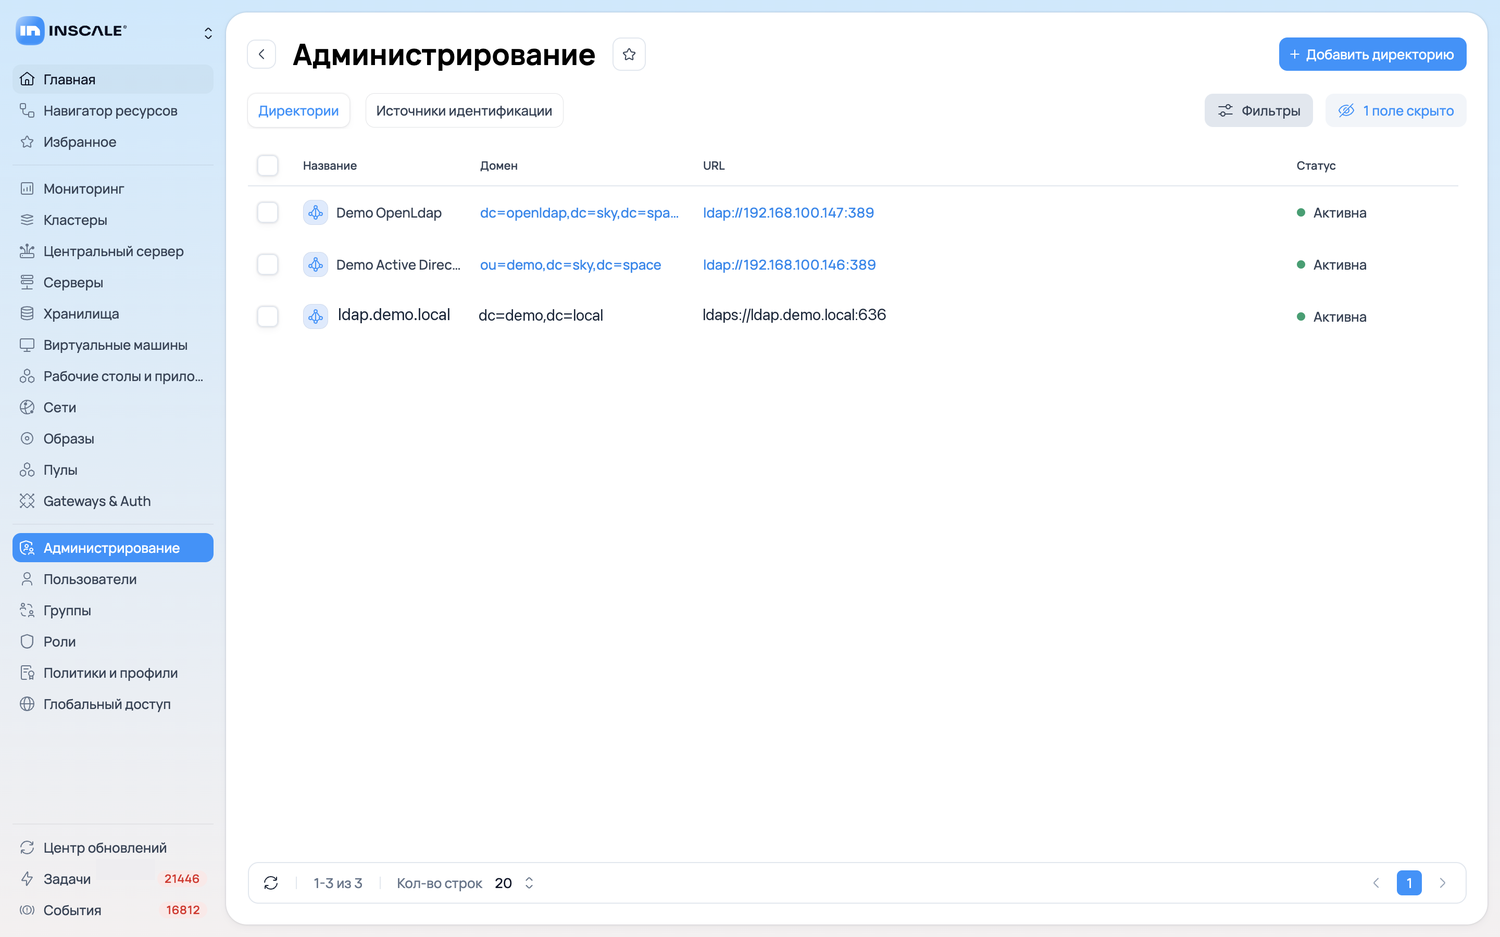The image size is (1500, 937).
Task: Click the Добавить директорию button
Action: (x=1373, y=54)
